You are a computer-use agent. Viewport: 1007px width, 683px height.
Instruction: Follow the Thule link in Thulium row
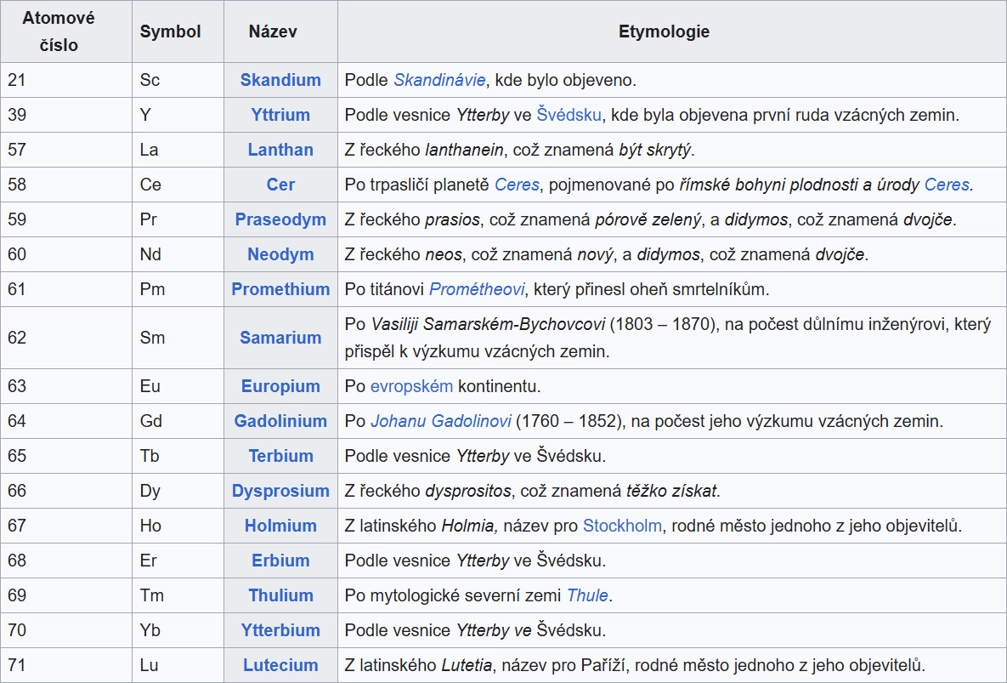pos(587,595)
